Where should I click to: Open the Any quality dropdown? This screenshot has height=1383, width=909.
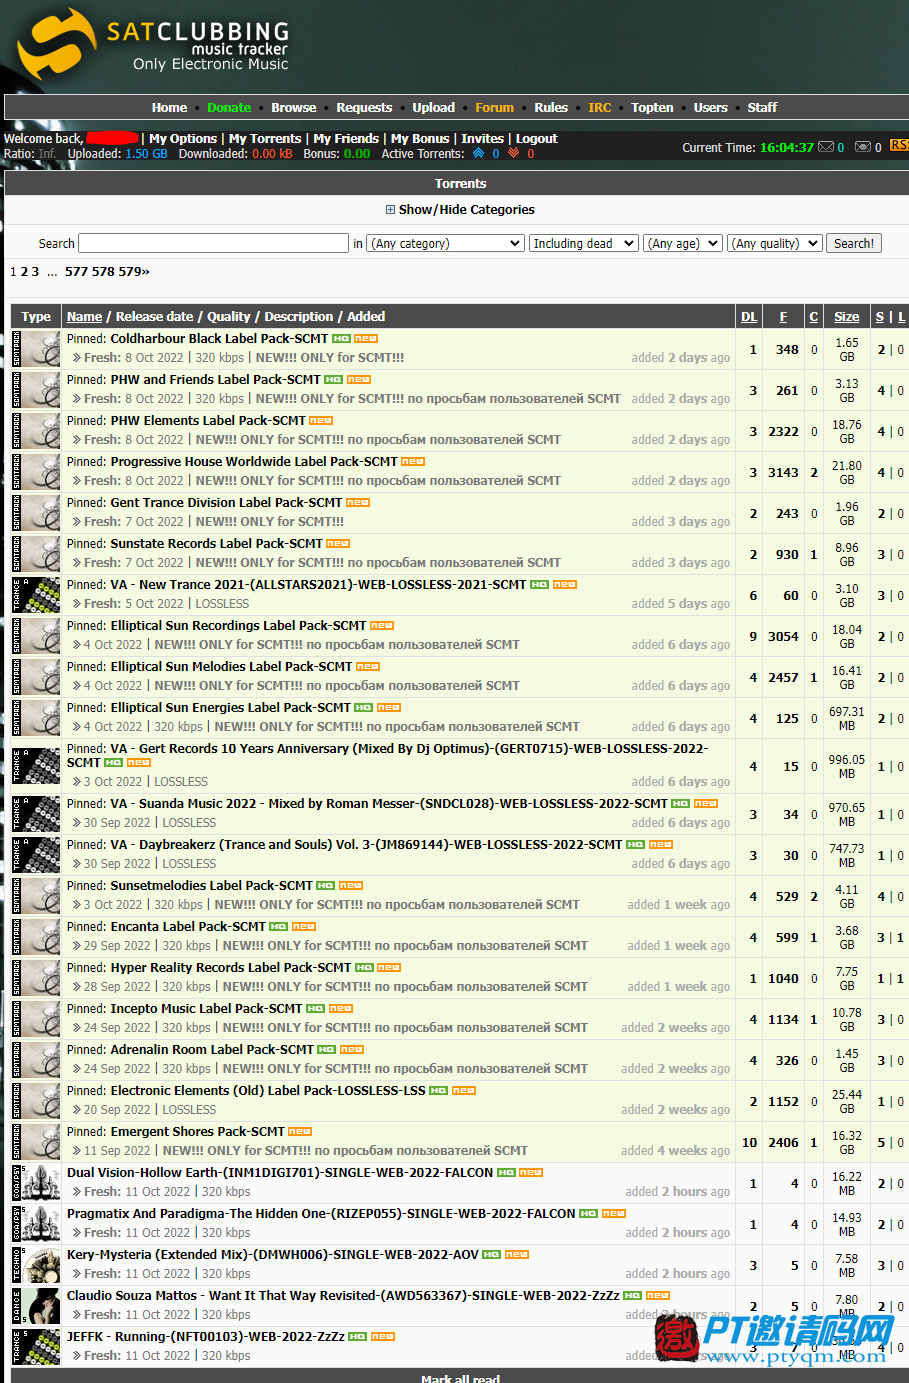pos(775,243)
